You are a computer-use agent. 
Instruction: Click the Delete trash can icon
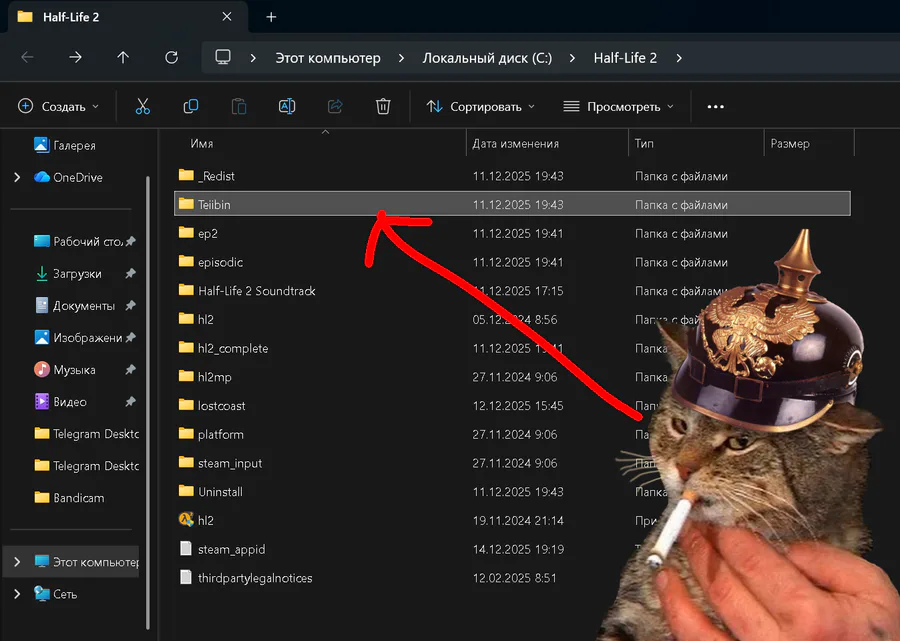[x=383, y=107]
